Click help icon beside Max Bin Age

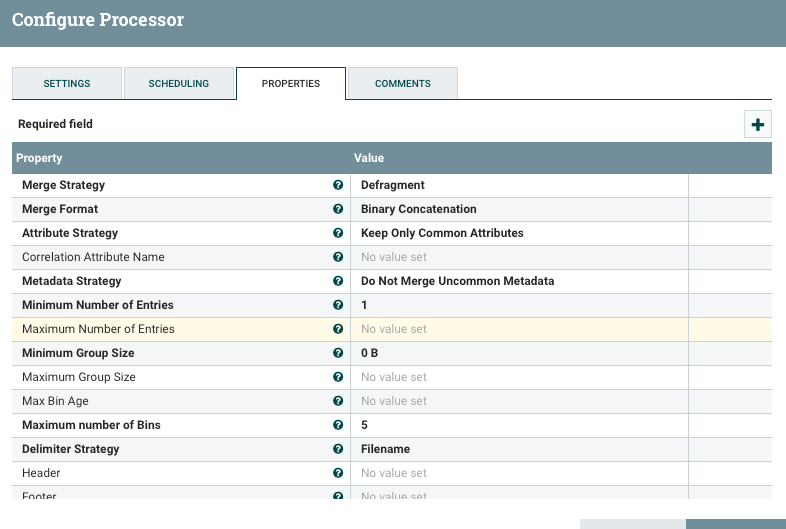click(338, 401)
